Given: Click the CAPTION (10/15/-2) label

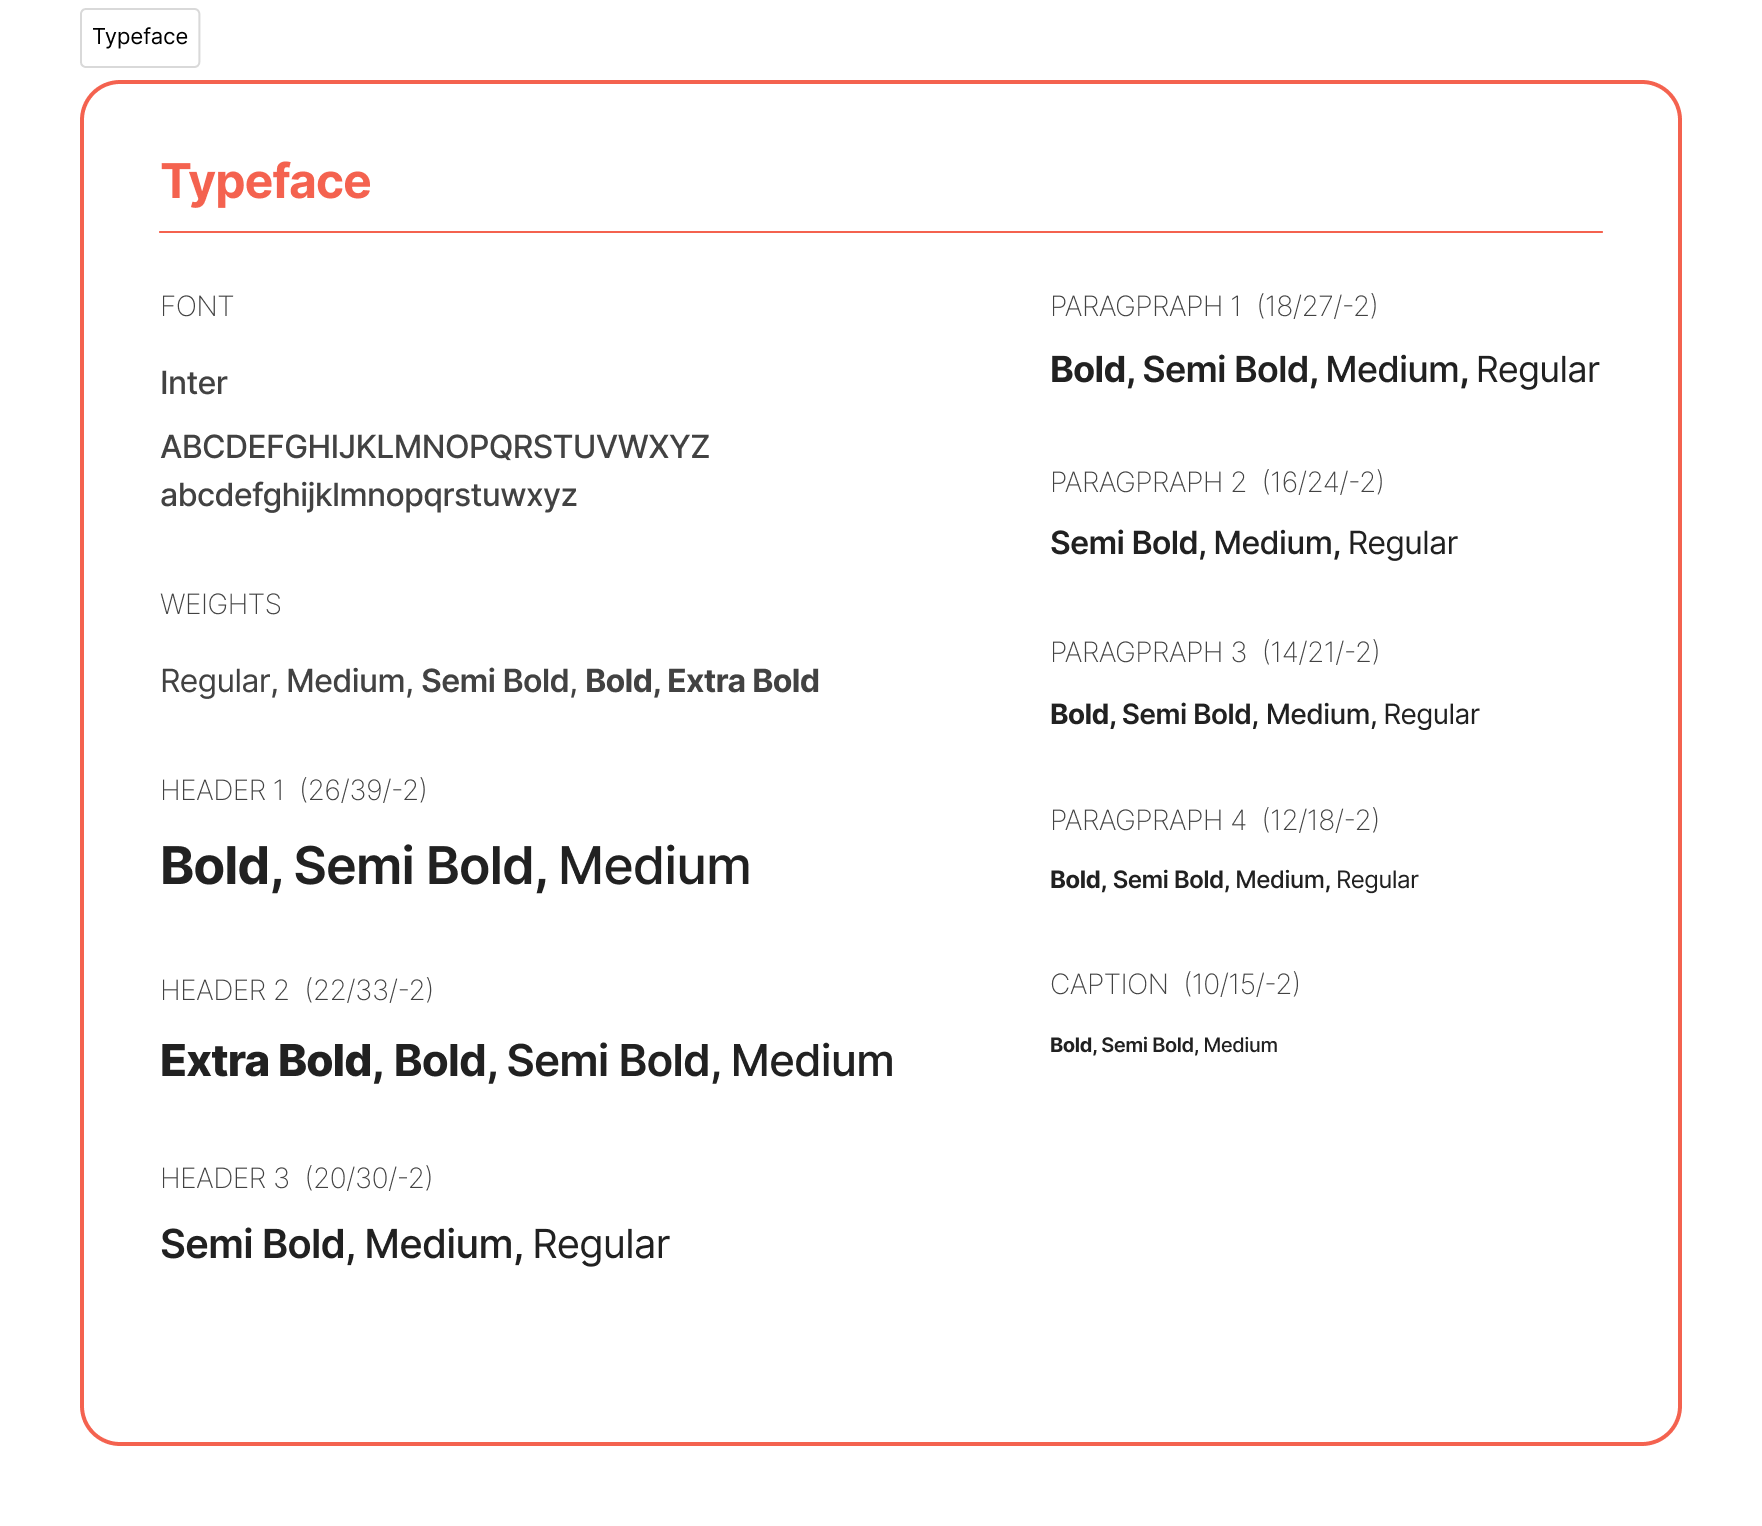Looking at the screenshot, I should [x=1175, y=984].
